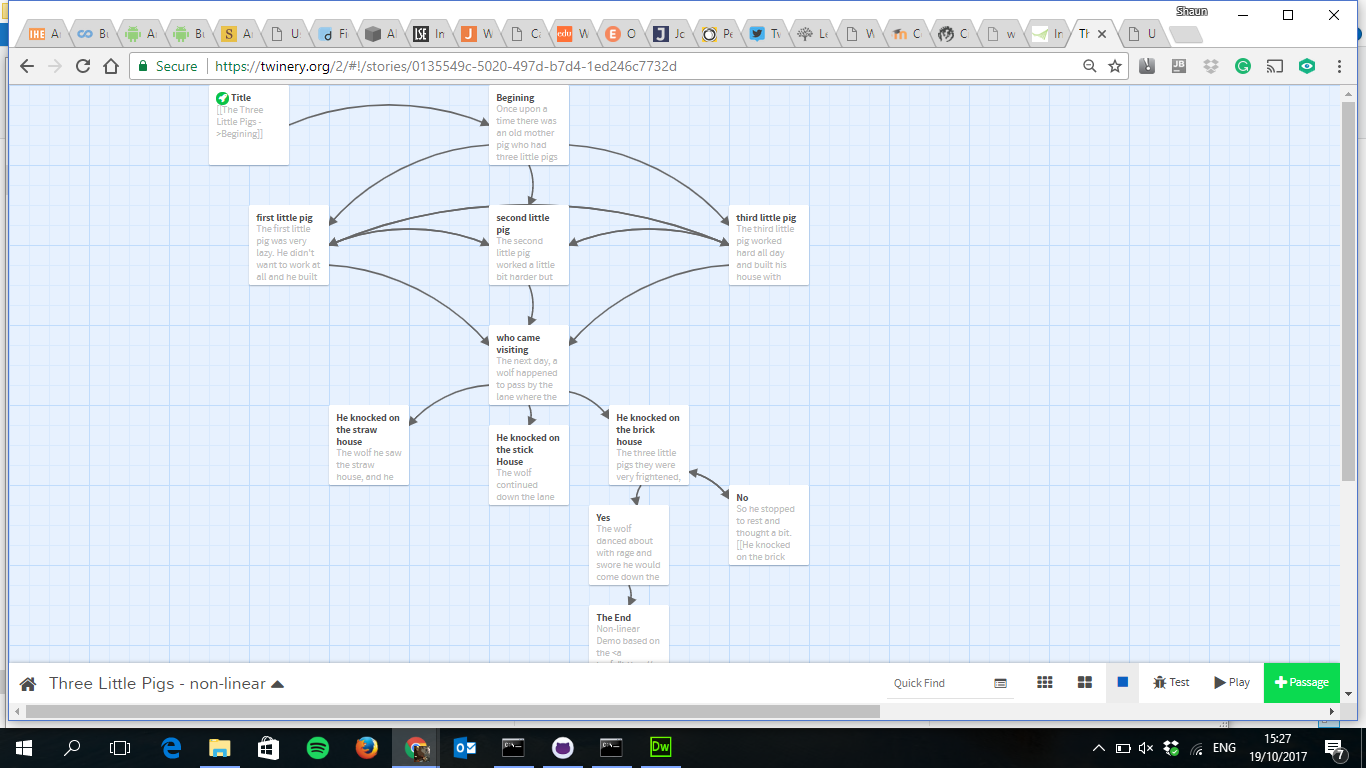Show passages as small icons grid view
This screenshot has height=768, width=1366.
point(1045,682)
